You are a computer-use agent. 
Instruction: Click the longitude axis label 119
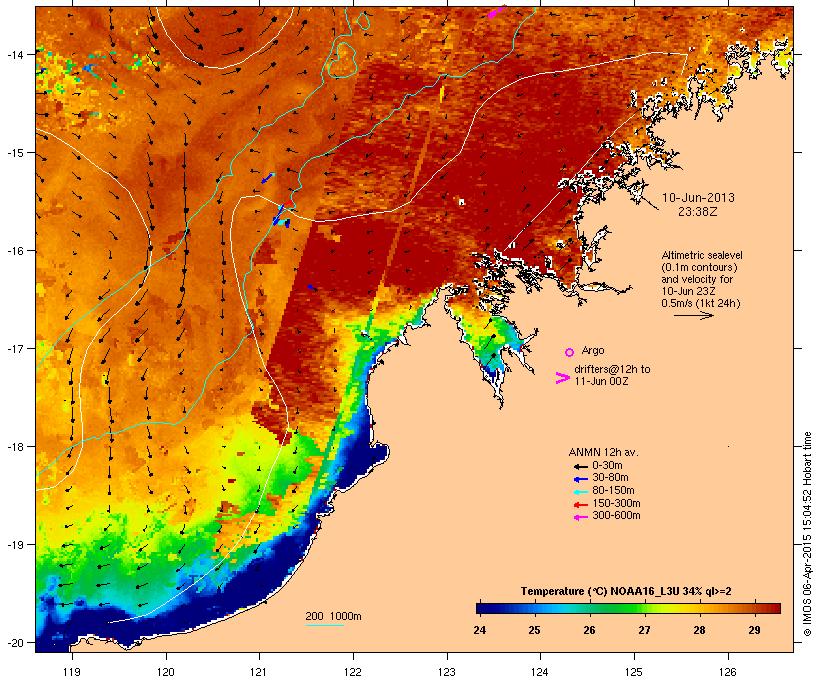coord(72,672)
